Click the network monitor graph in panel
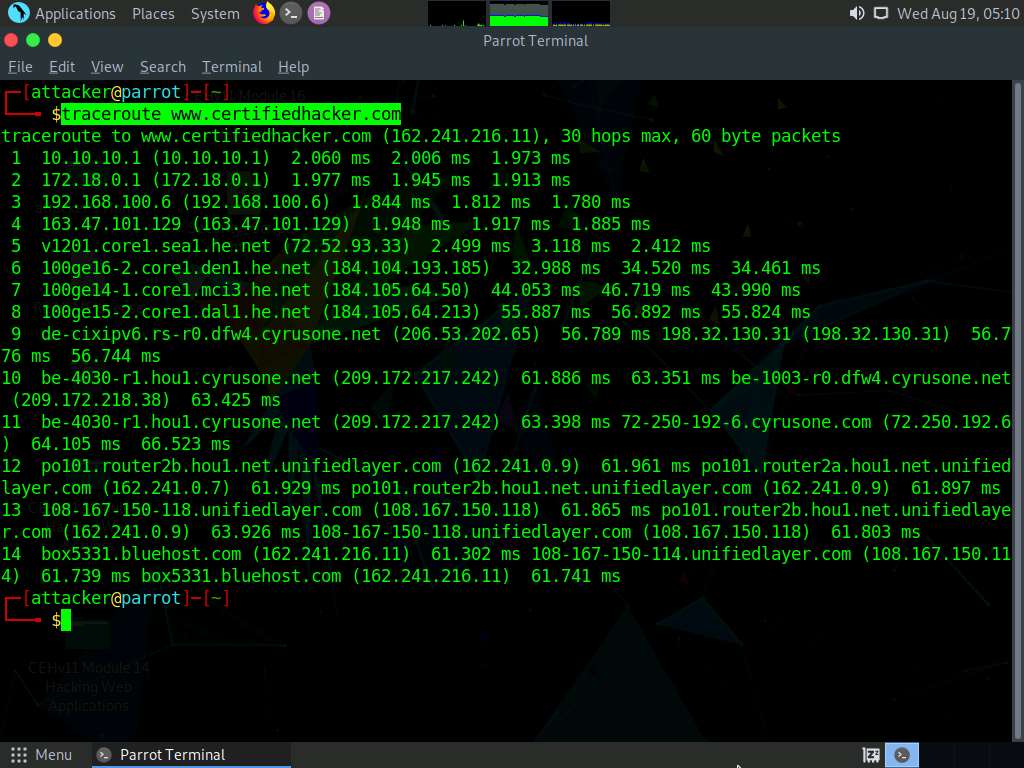This screenshot has height=768, width=1024. [x=581, y=13]
